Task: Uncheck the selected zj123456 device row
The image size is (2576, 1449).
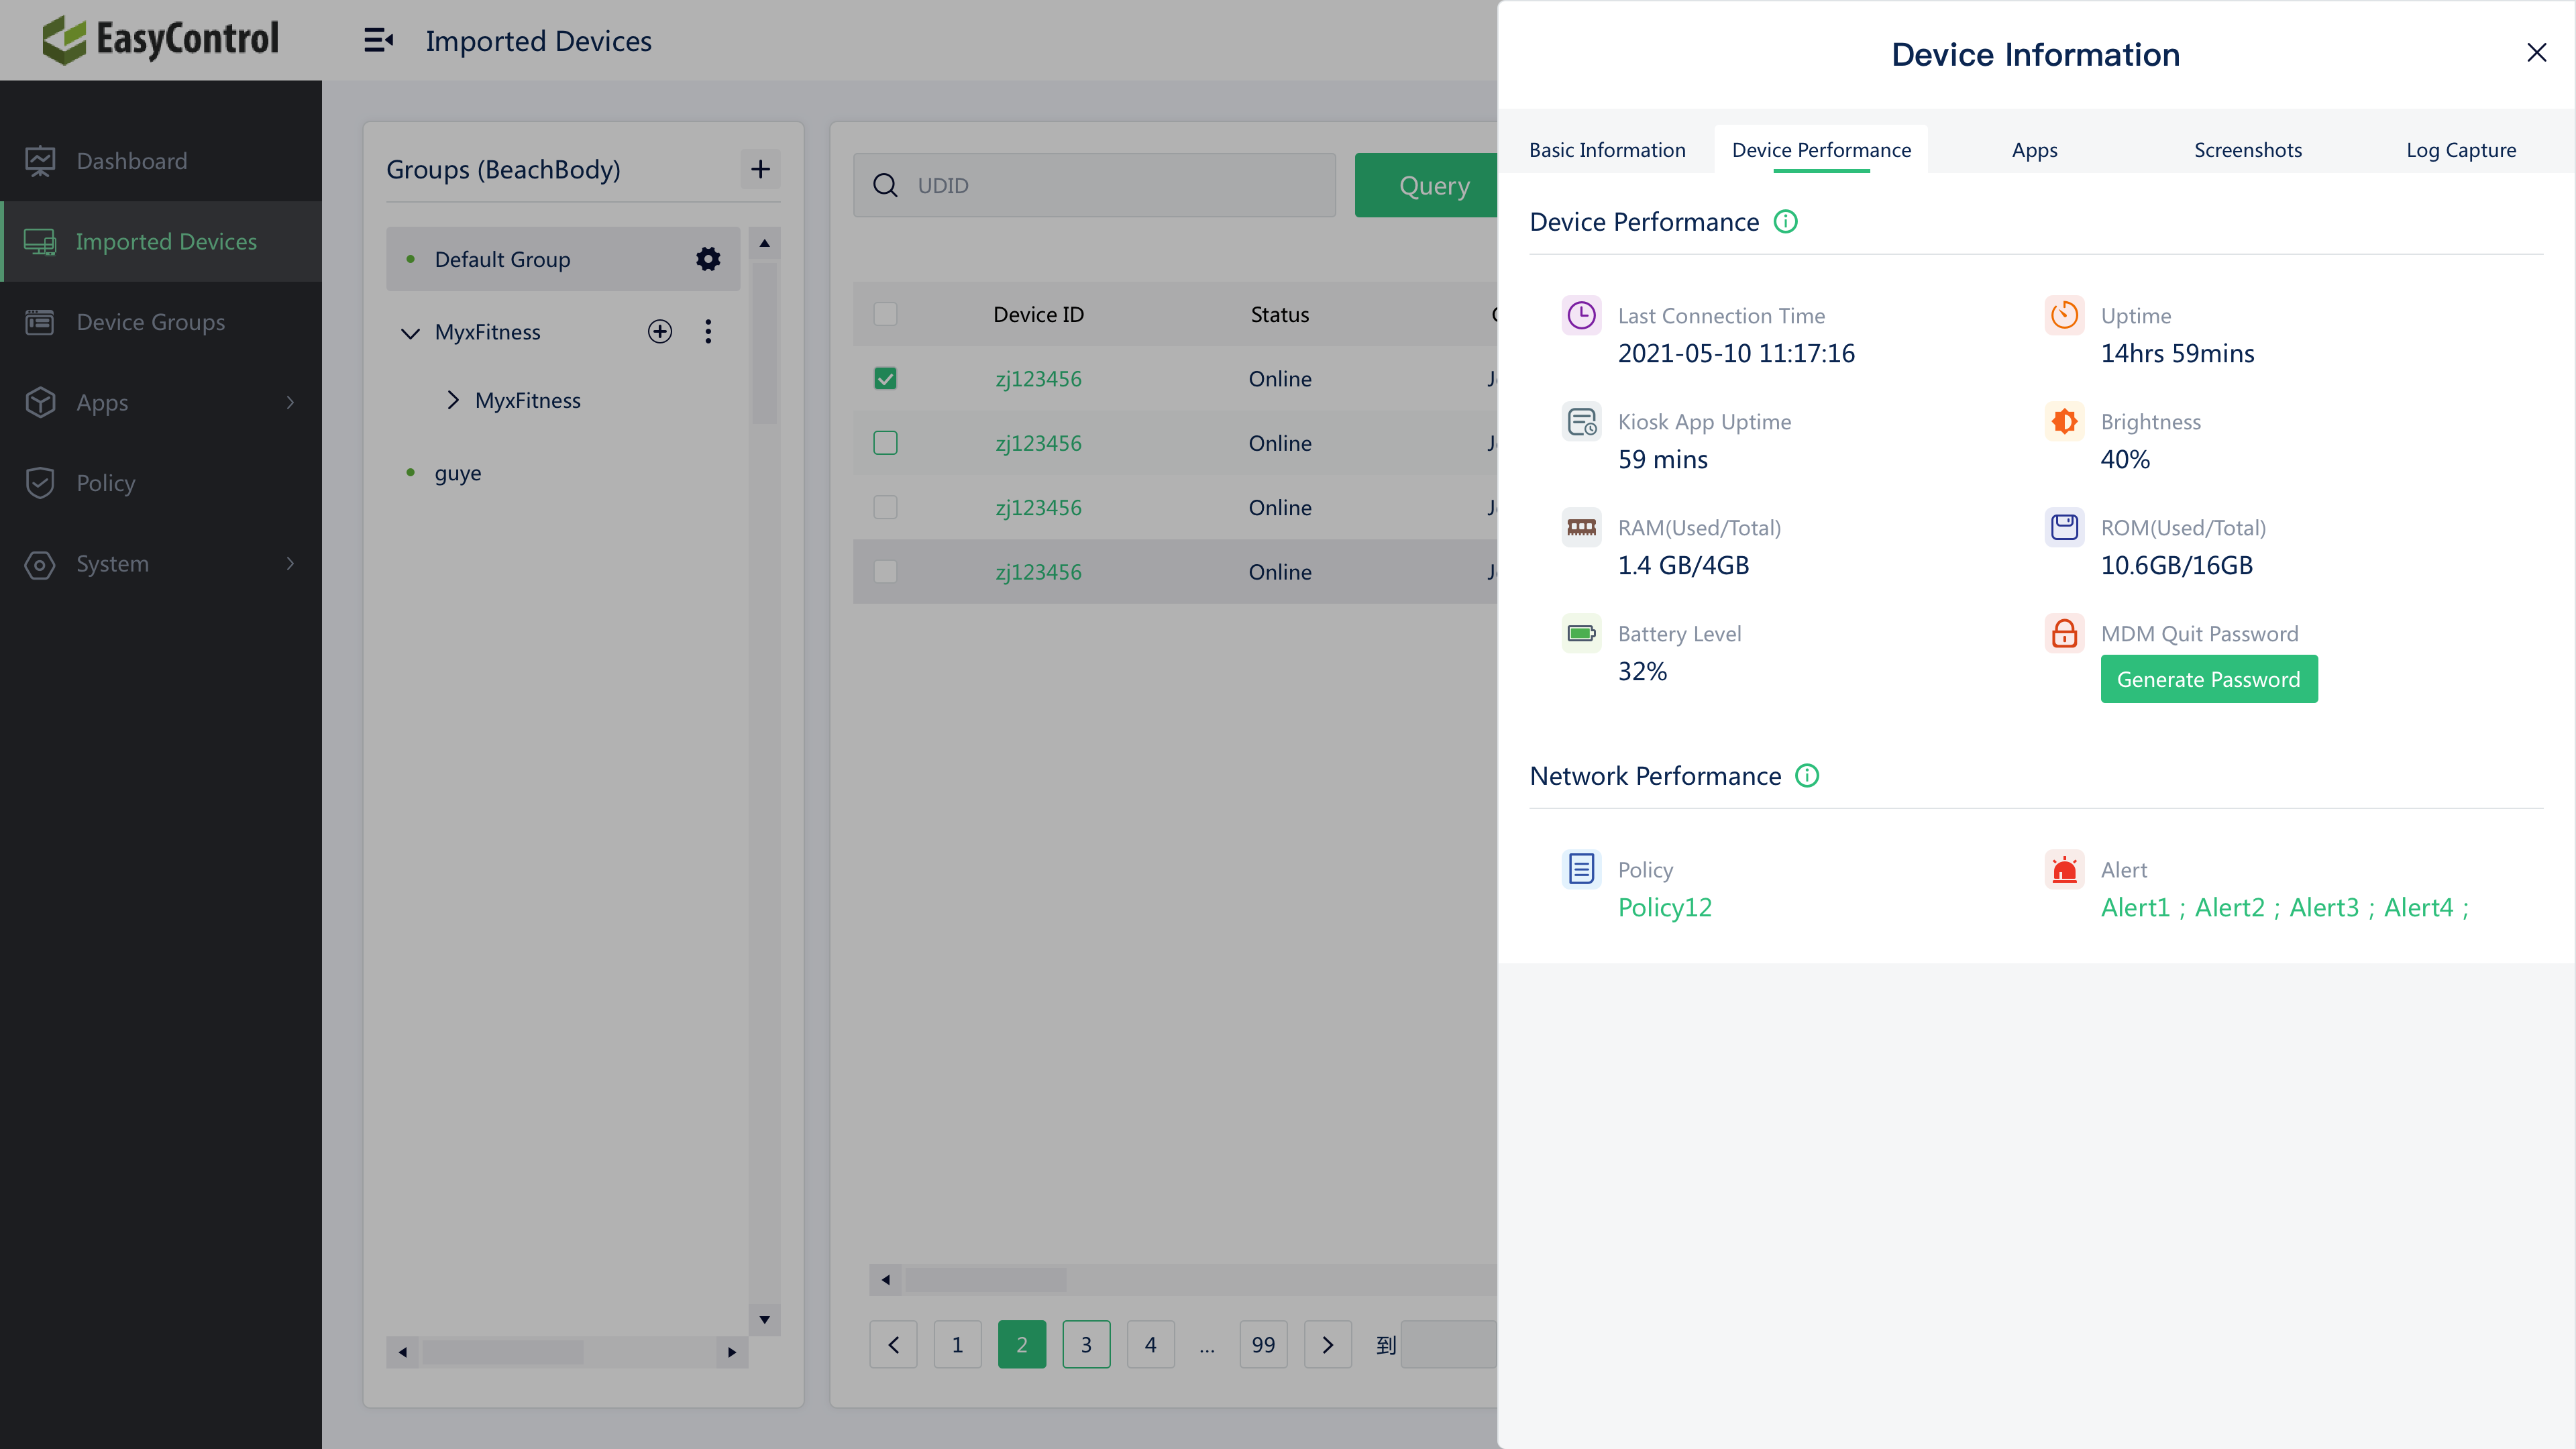Action: pyautogui.click(x=885, y=378)
